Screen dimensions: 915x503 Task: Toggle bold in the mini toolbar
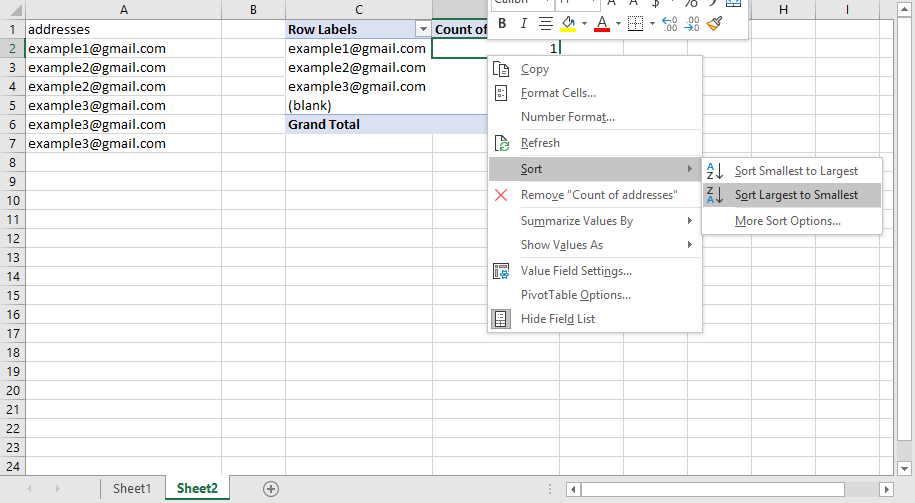502,24
